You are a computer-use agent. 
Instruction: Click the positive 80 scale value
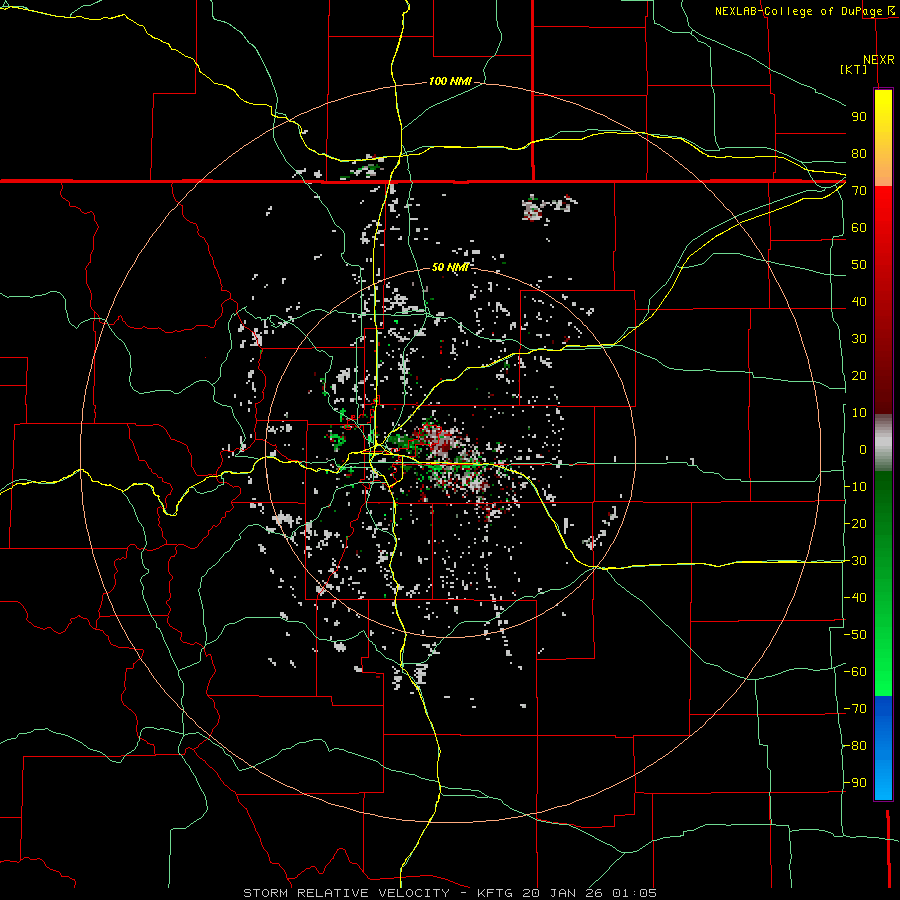point(859,153)
